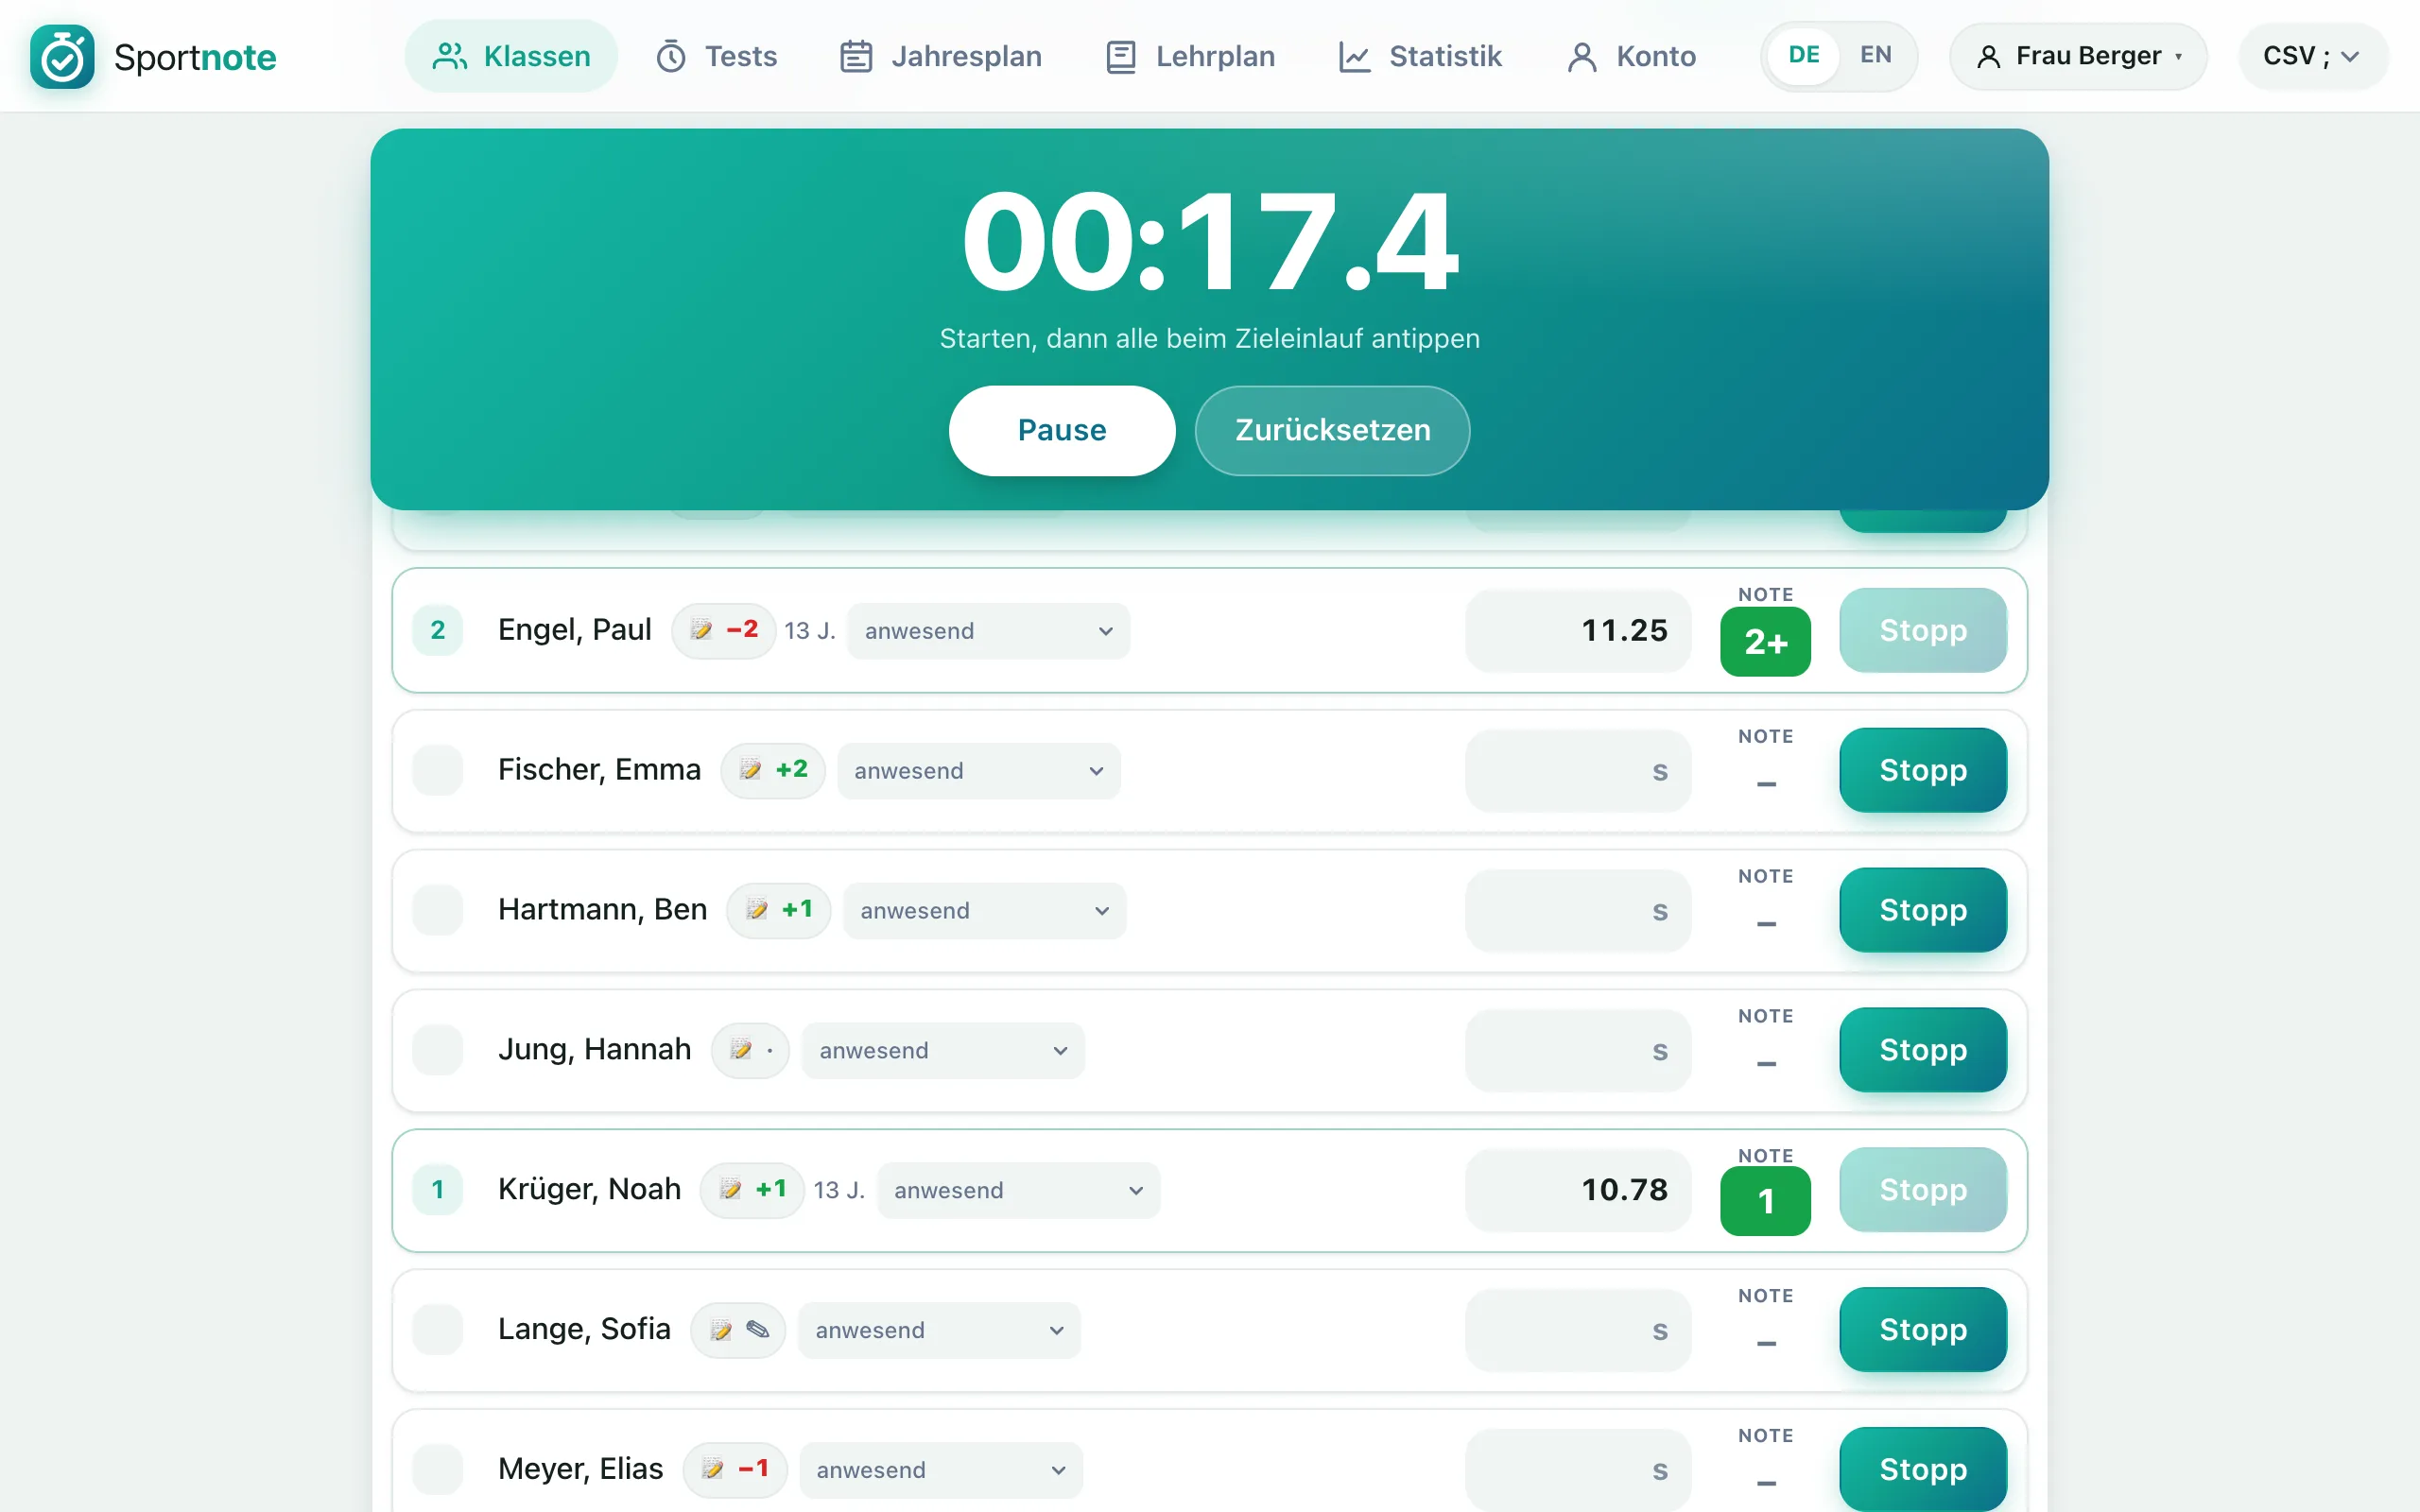The image size is (2420, 1512).
Task: Stop the time for Hartmann, Ben
Action: click(1922, 910)
